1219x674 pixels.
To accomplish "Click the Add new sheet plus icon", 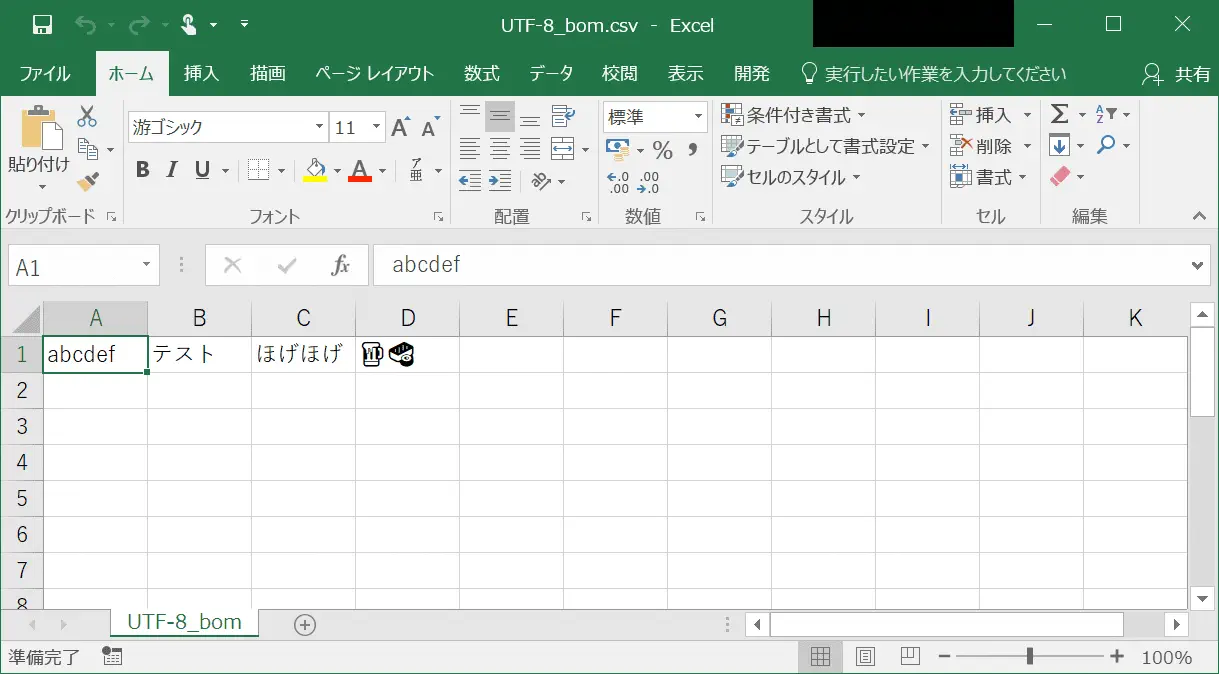I will point(305,625).
